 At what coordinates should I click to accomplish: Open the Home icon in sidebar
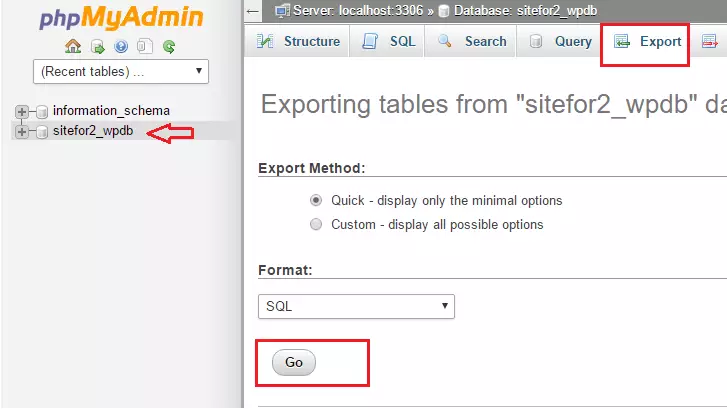(x=73, y=46)
